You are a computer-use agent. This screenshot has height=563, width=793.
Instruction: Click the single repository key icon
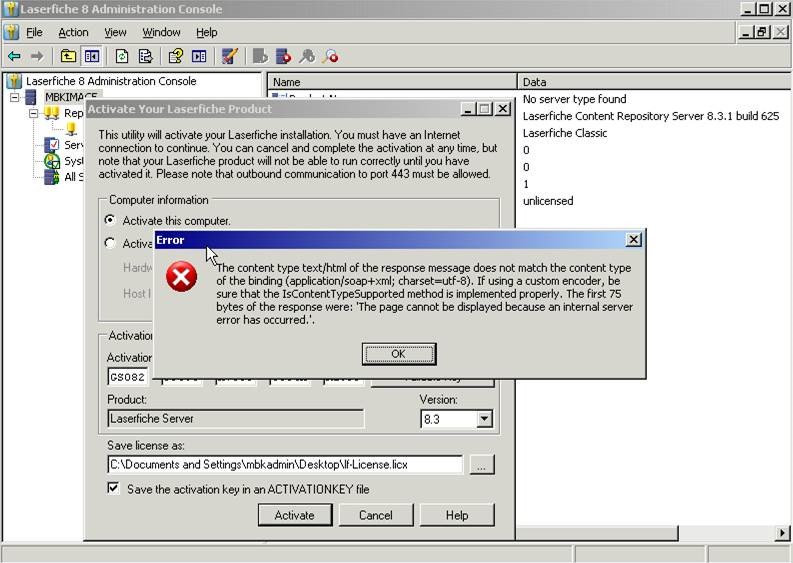point(72,128)
